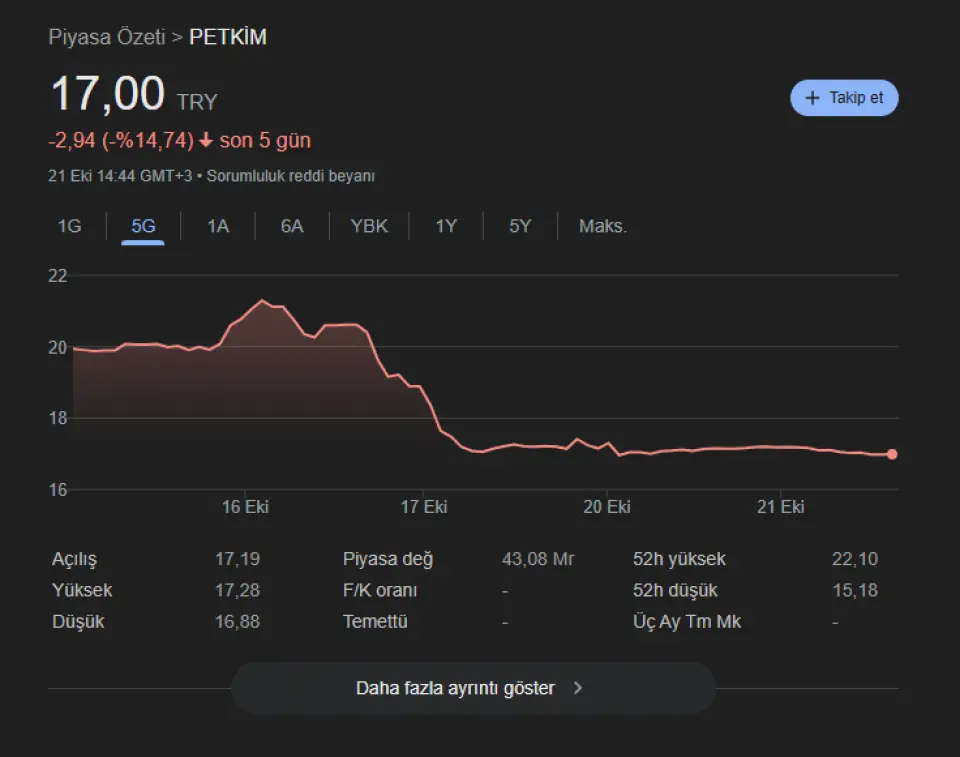Image resolution: width=960 pixels, height=757 pixels.
Task: Follow PETKİM with the Takip et button
Action: click(844, 98)
